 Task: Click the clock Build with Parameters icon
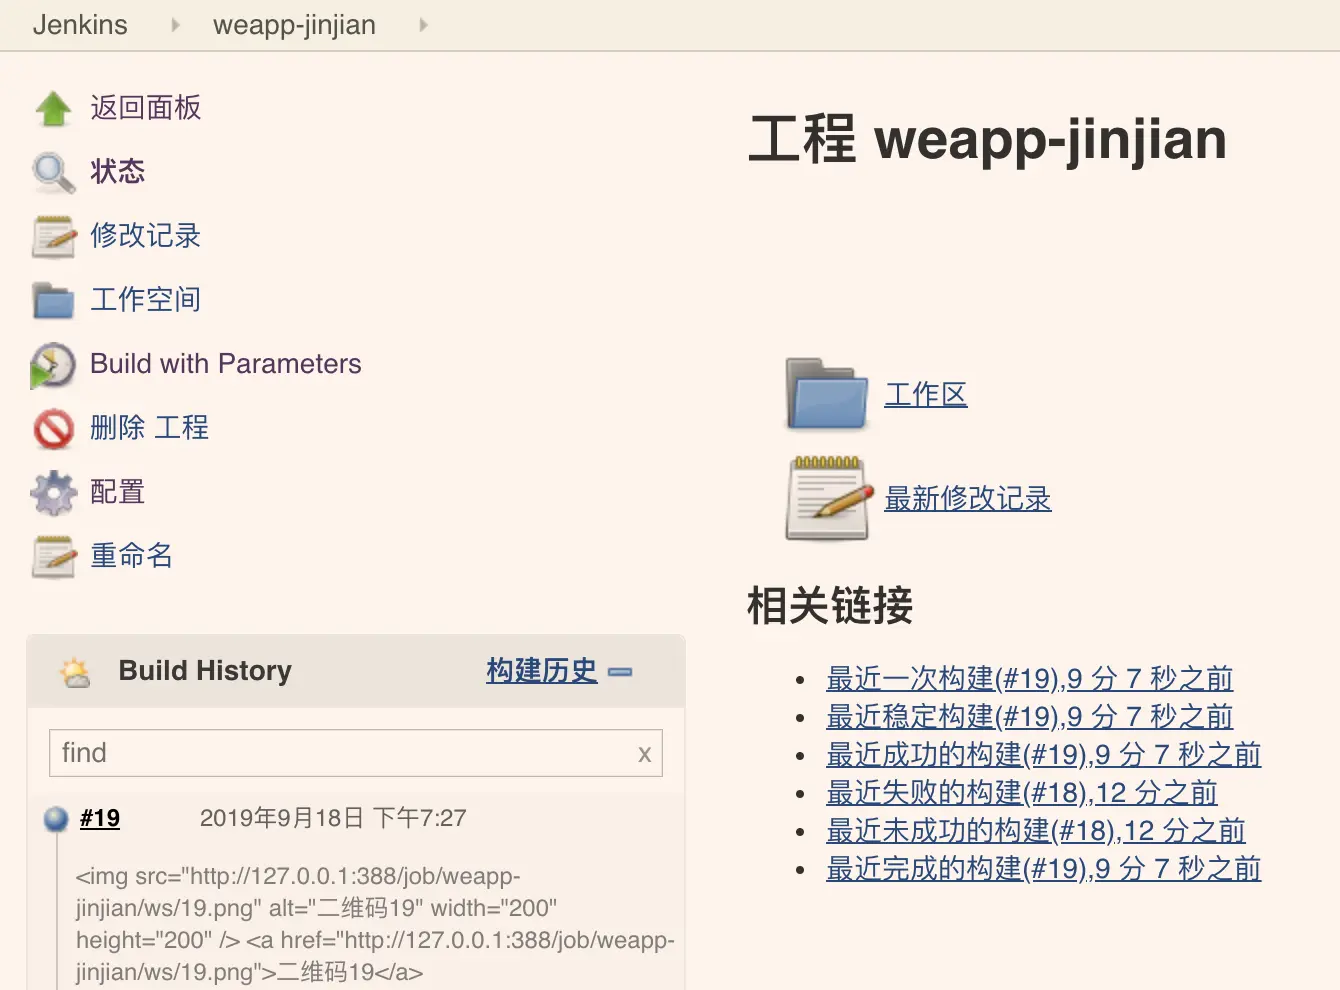pos(53,365)
